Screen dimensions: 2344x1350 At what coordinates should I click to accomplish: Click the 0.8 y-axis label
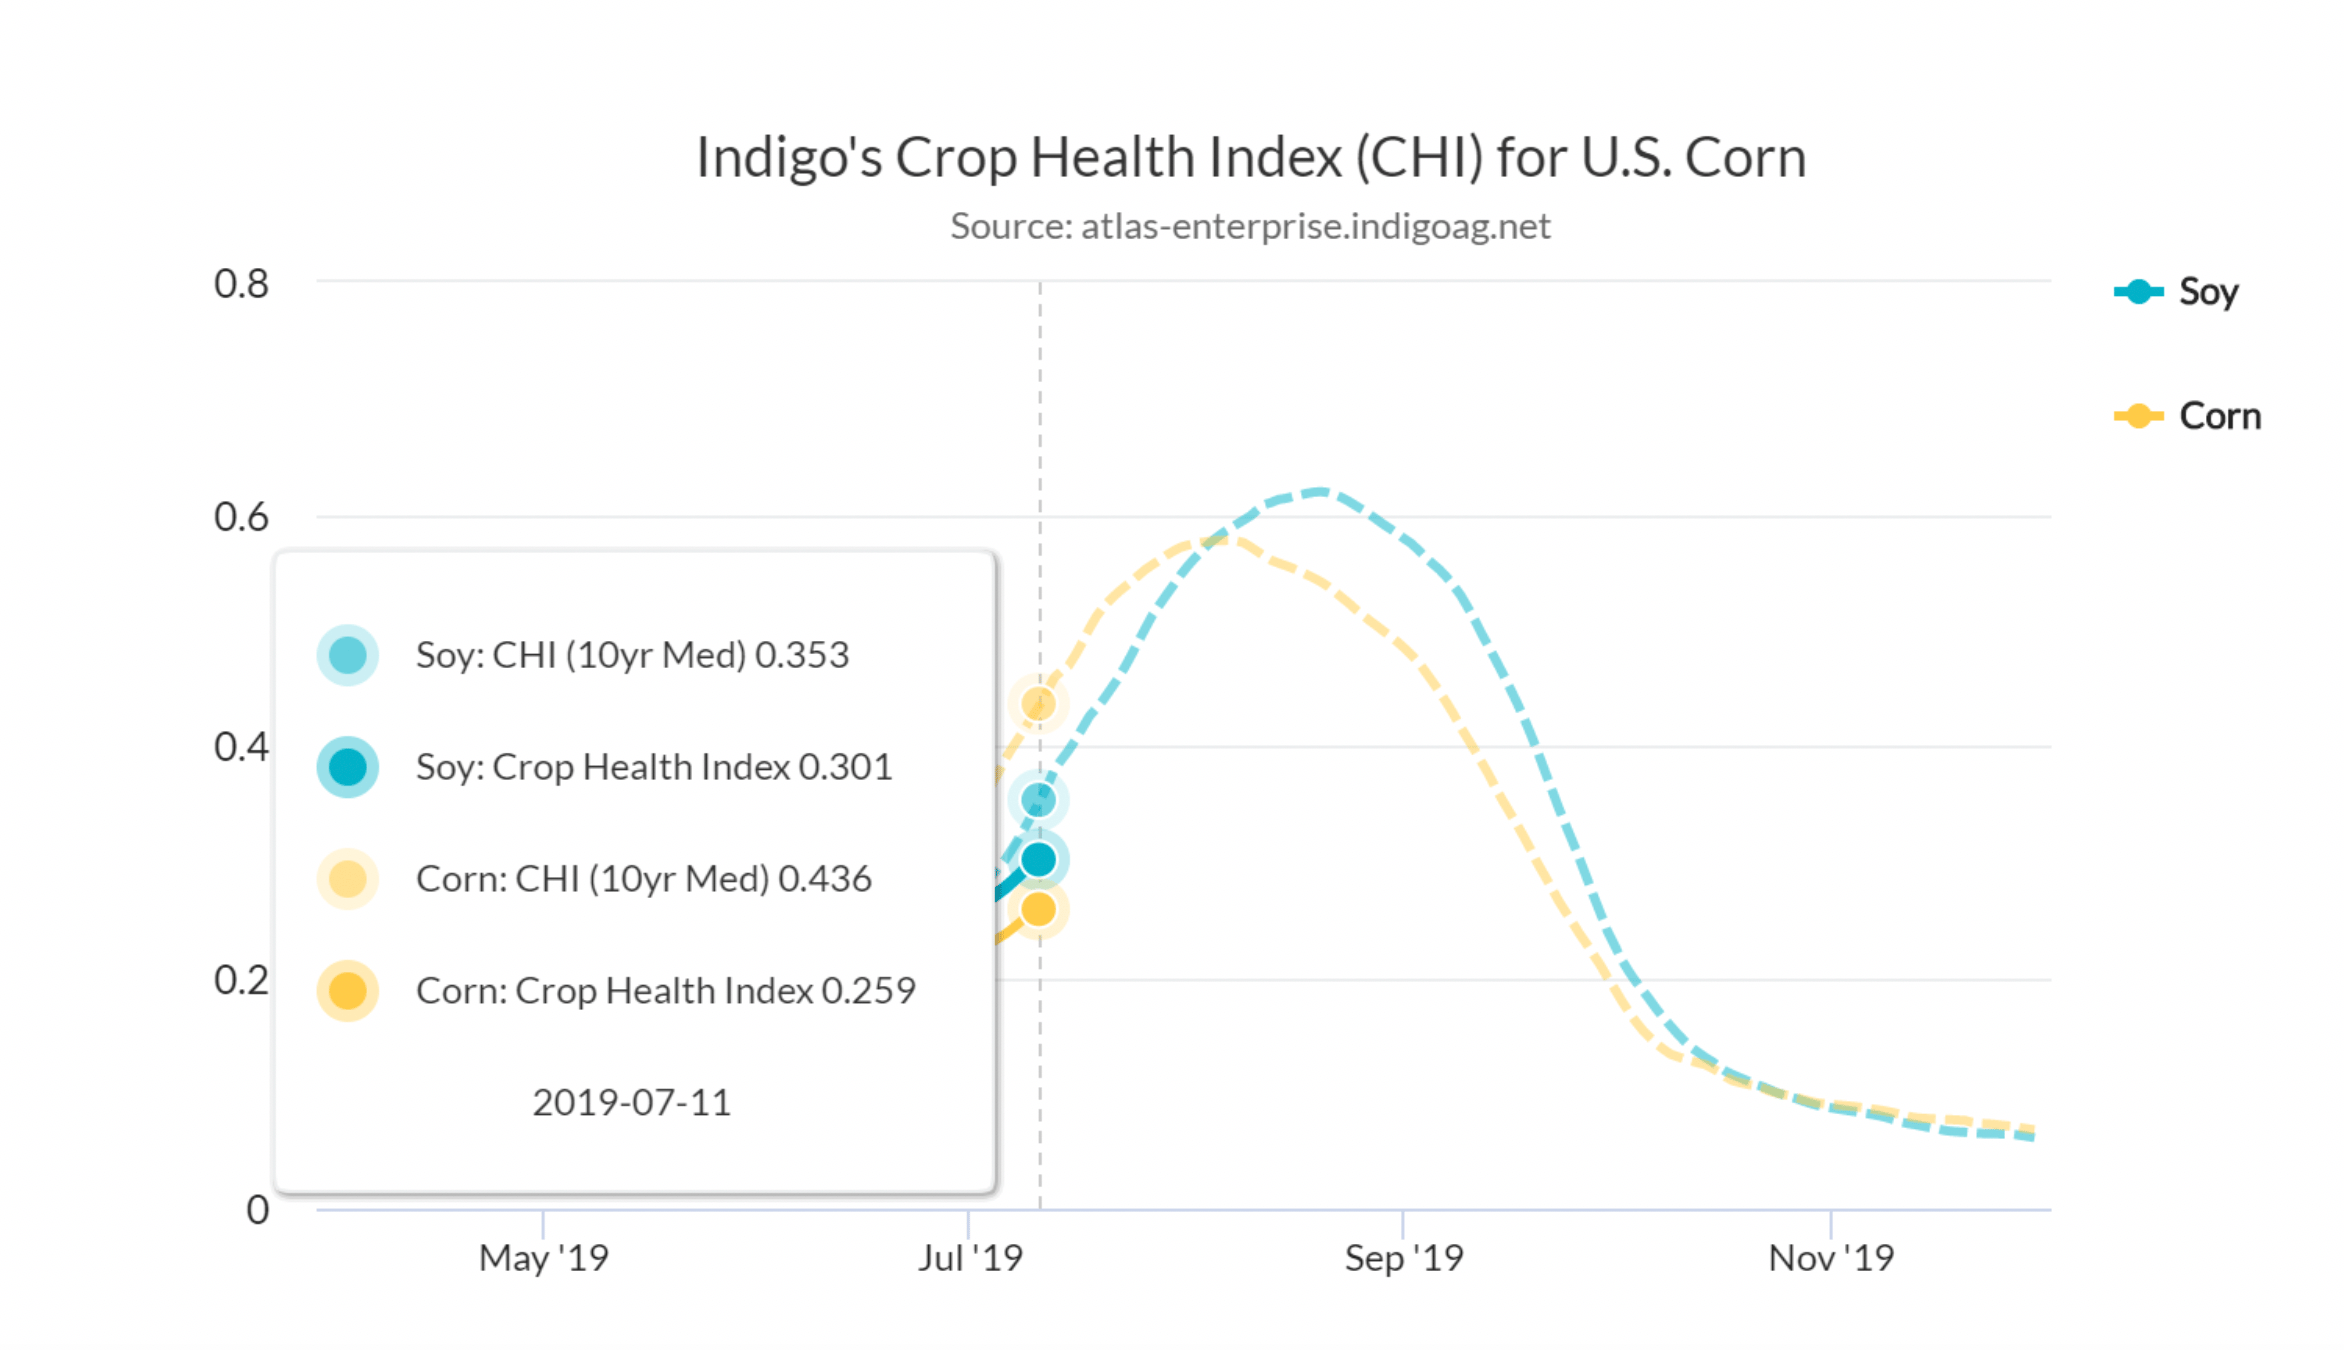241,284
